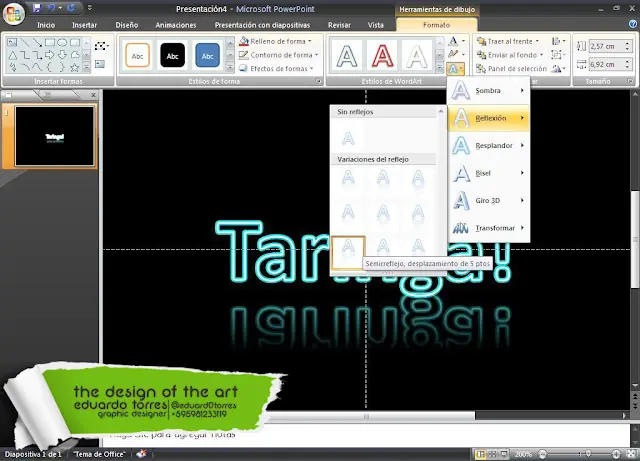
Task: Choose the oval shape tool
Action: tap(62, 42)
